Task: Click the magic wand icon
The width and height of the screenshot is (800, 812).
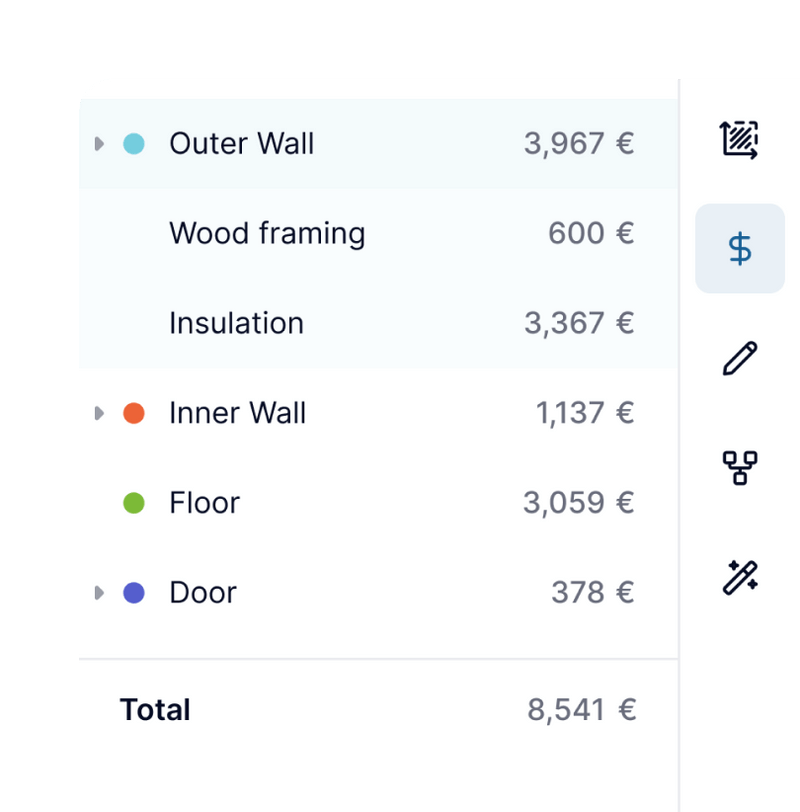Action: click(740, 577)
